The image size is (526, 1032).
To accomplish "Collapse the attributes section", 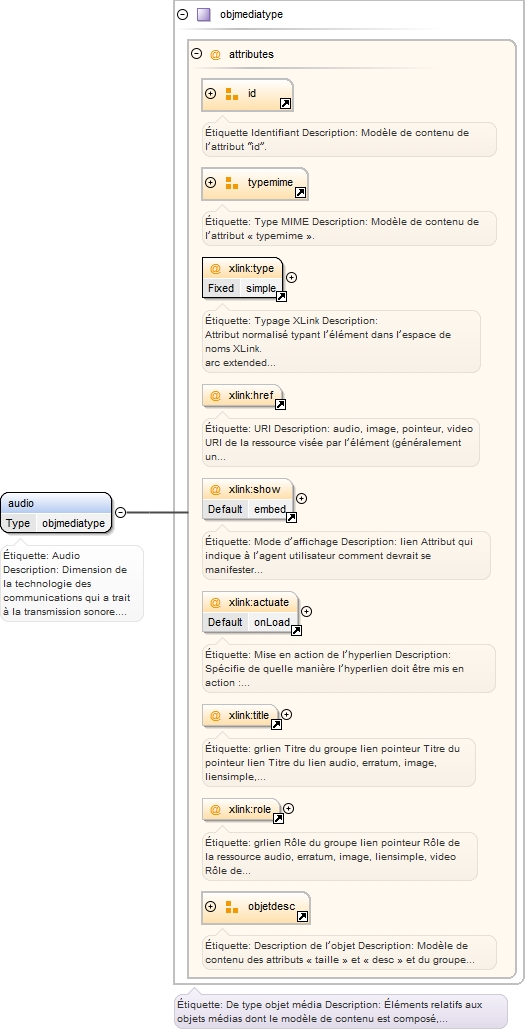I will [196, 54].
